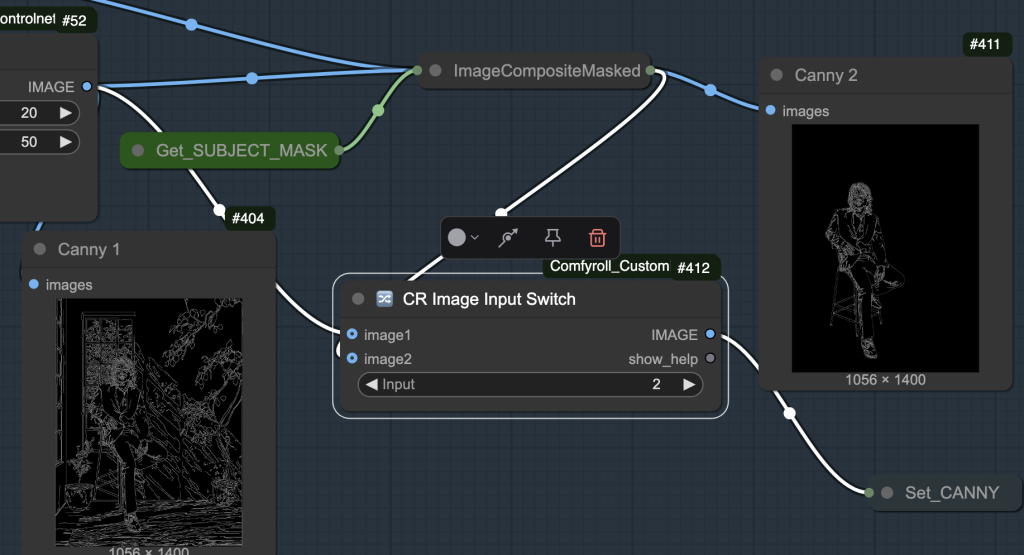The height and width of the screenshot is (555, 1024).
Task: Click the image1 input socket
Action: tap(352, 334)
